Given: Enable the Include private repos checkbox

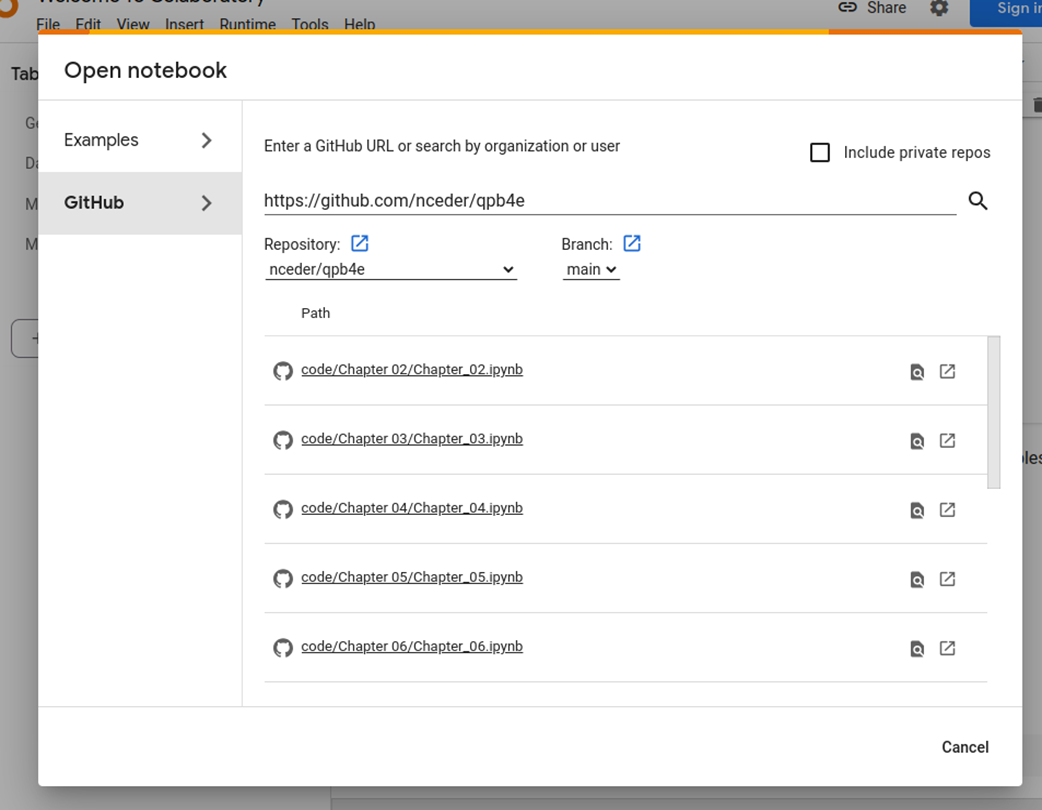Looking at the screenshot, I should [x=820, y=153].
